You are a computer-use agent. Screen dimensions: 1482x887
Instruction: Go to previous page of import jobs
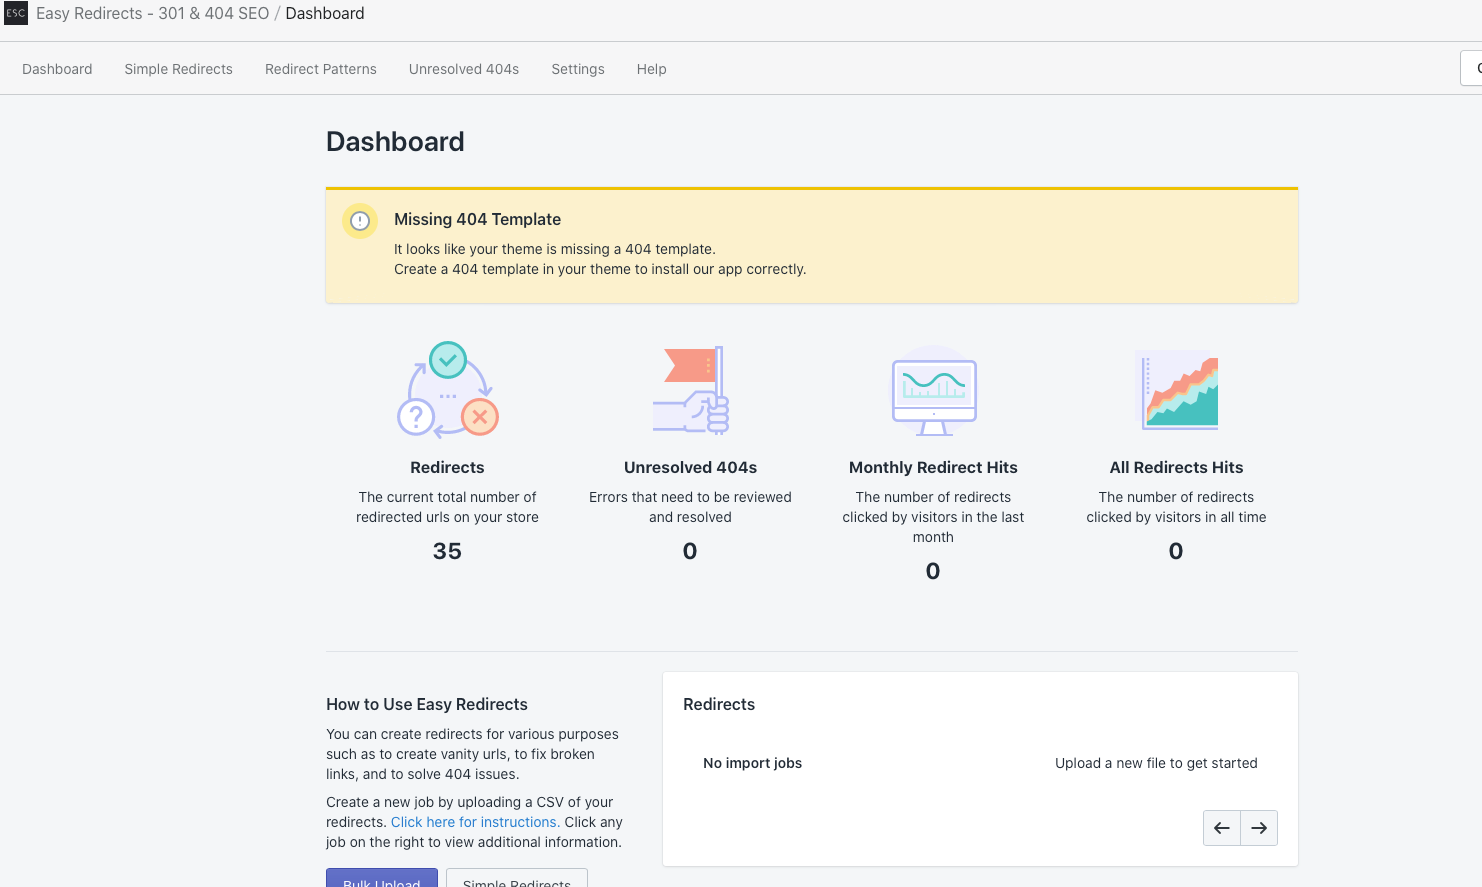(1222, 828)
